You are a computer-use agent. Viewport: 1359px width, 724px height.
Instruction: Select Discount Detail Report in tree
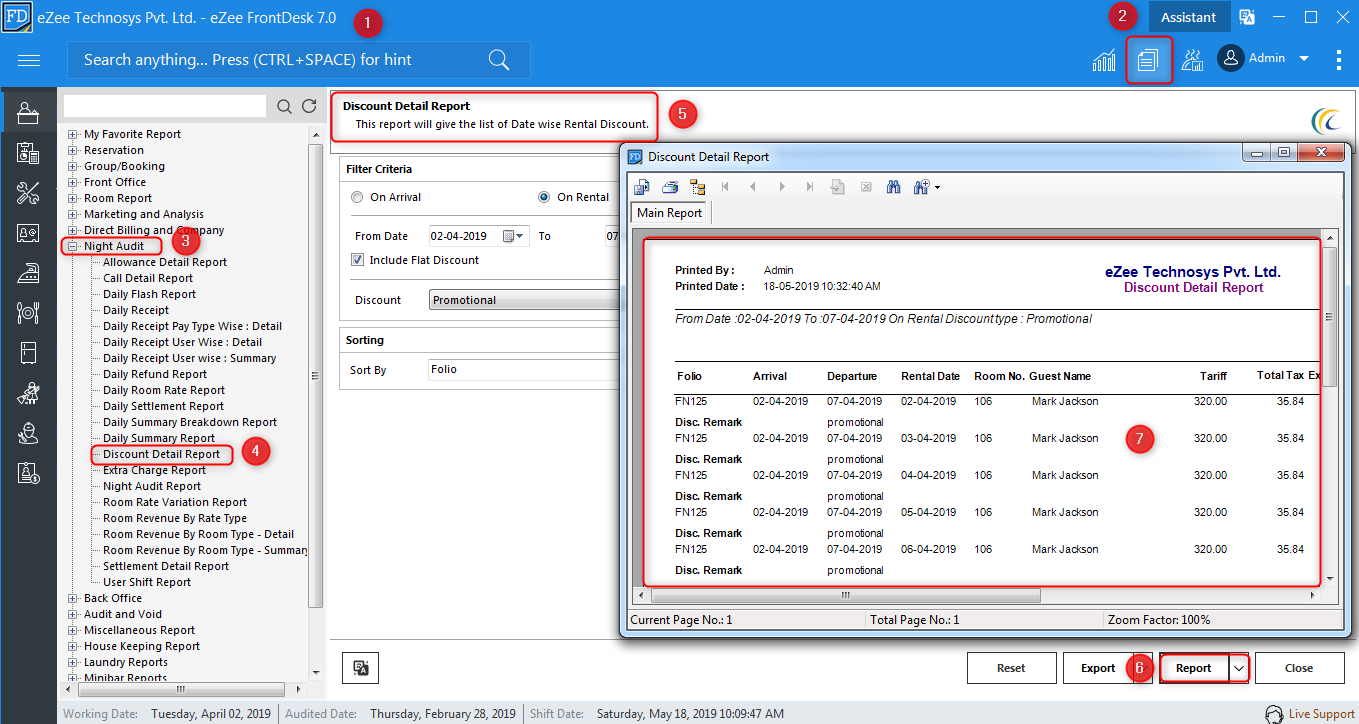point(162,454)
